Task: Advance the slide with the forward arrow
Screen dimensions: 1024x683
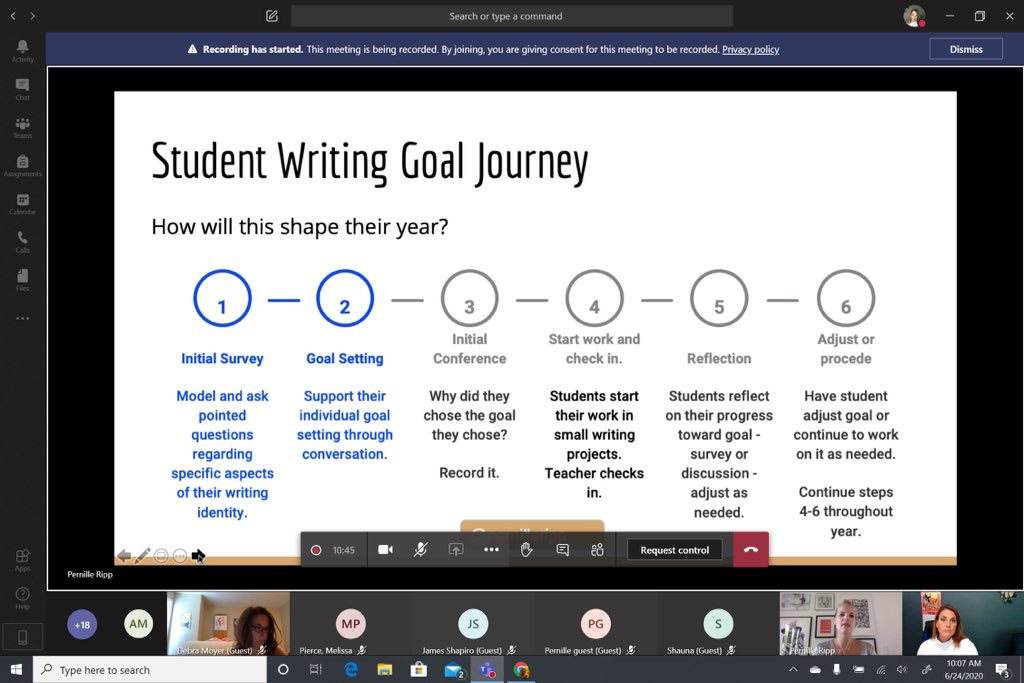Action: pyautogui.click(x=198, y=555)
